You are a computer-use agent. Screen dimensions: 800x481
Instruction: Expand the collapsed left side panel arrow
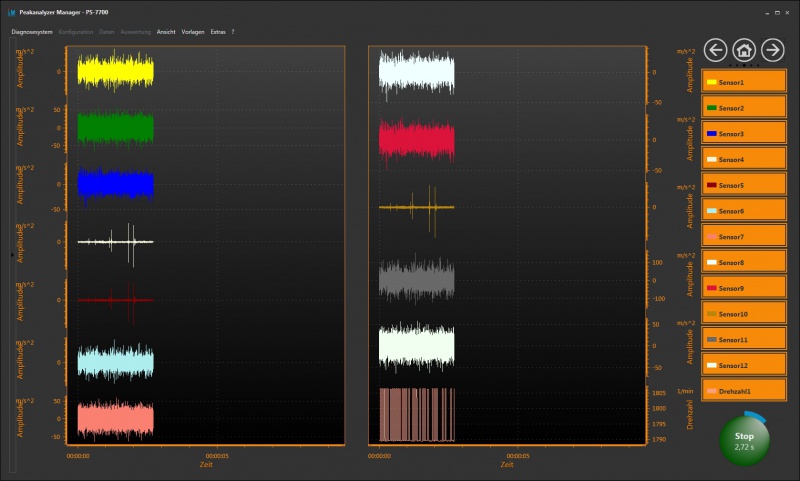(x=12, y=256)
